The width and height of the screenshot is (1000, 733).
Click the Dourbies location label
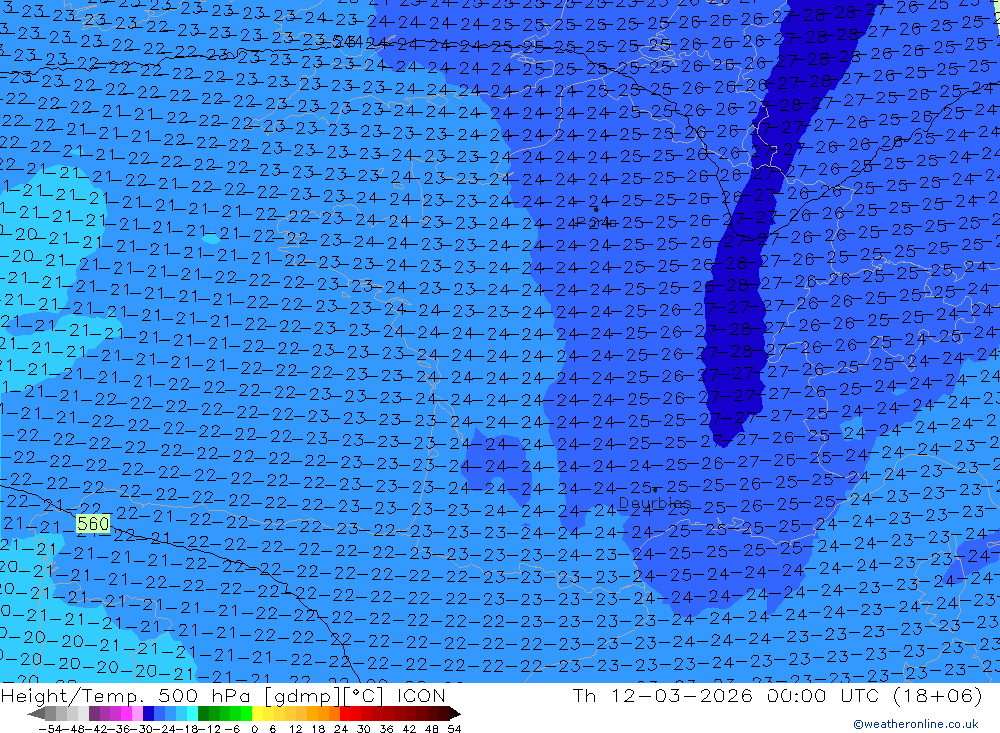click(654, 503)
